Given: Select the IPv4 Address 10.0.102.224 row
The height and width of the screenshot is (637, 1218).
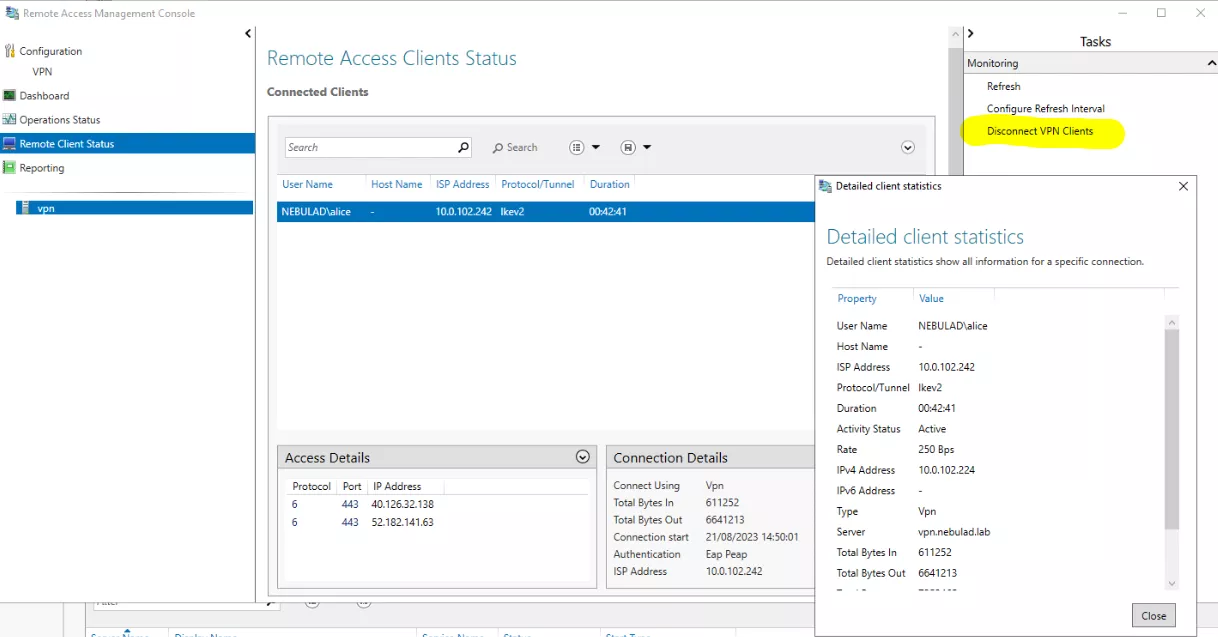Looking at the screenshot, I should coord(998,470).
